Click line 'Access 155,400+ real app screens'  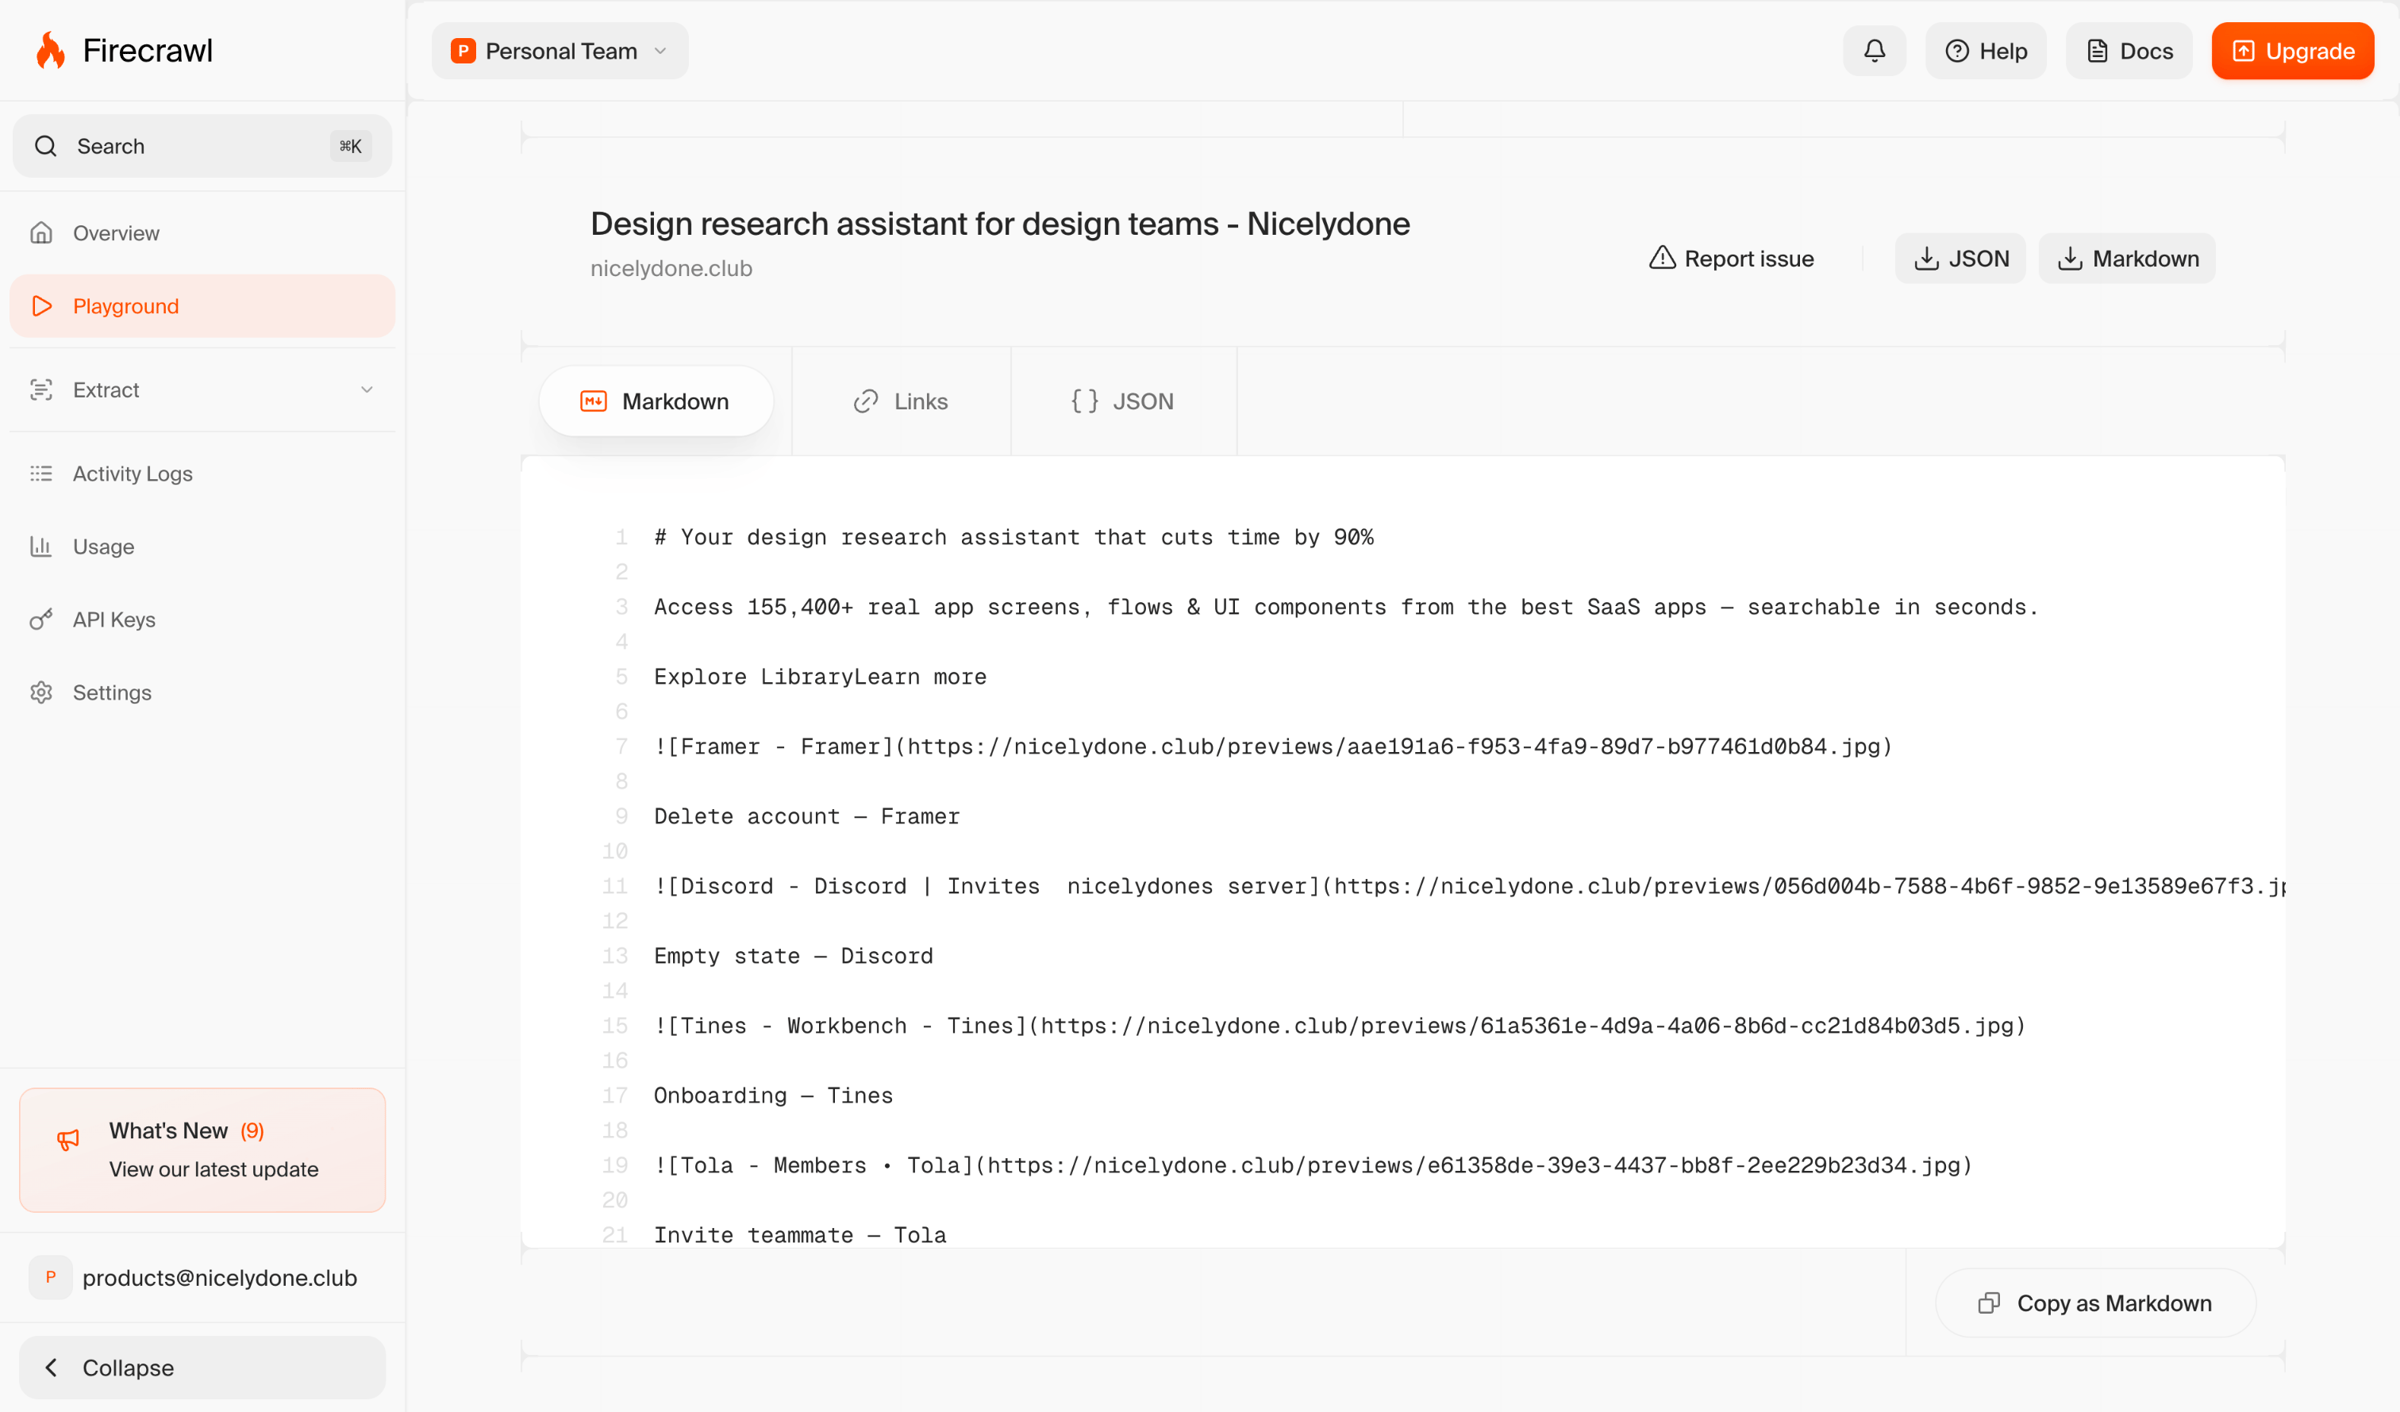tap(1346, 607)
